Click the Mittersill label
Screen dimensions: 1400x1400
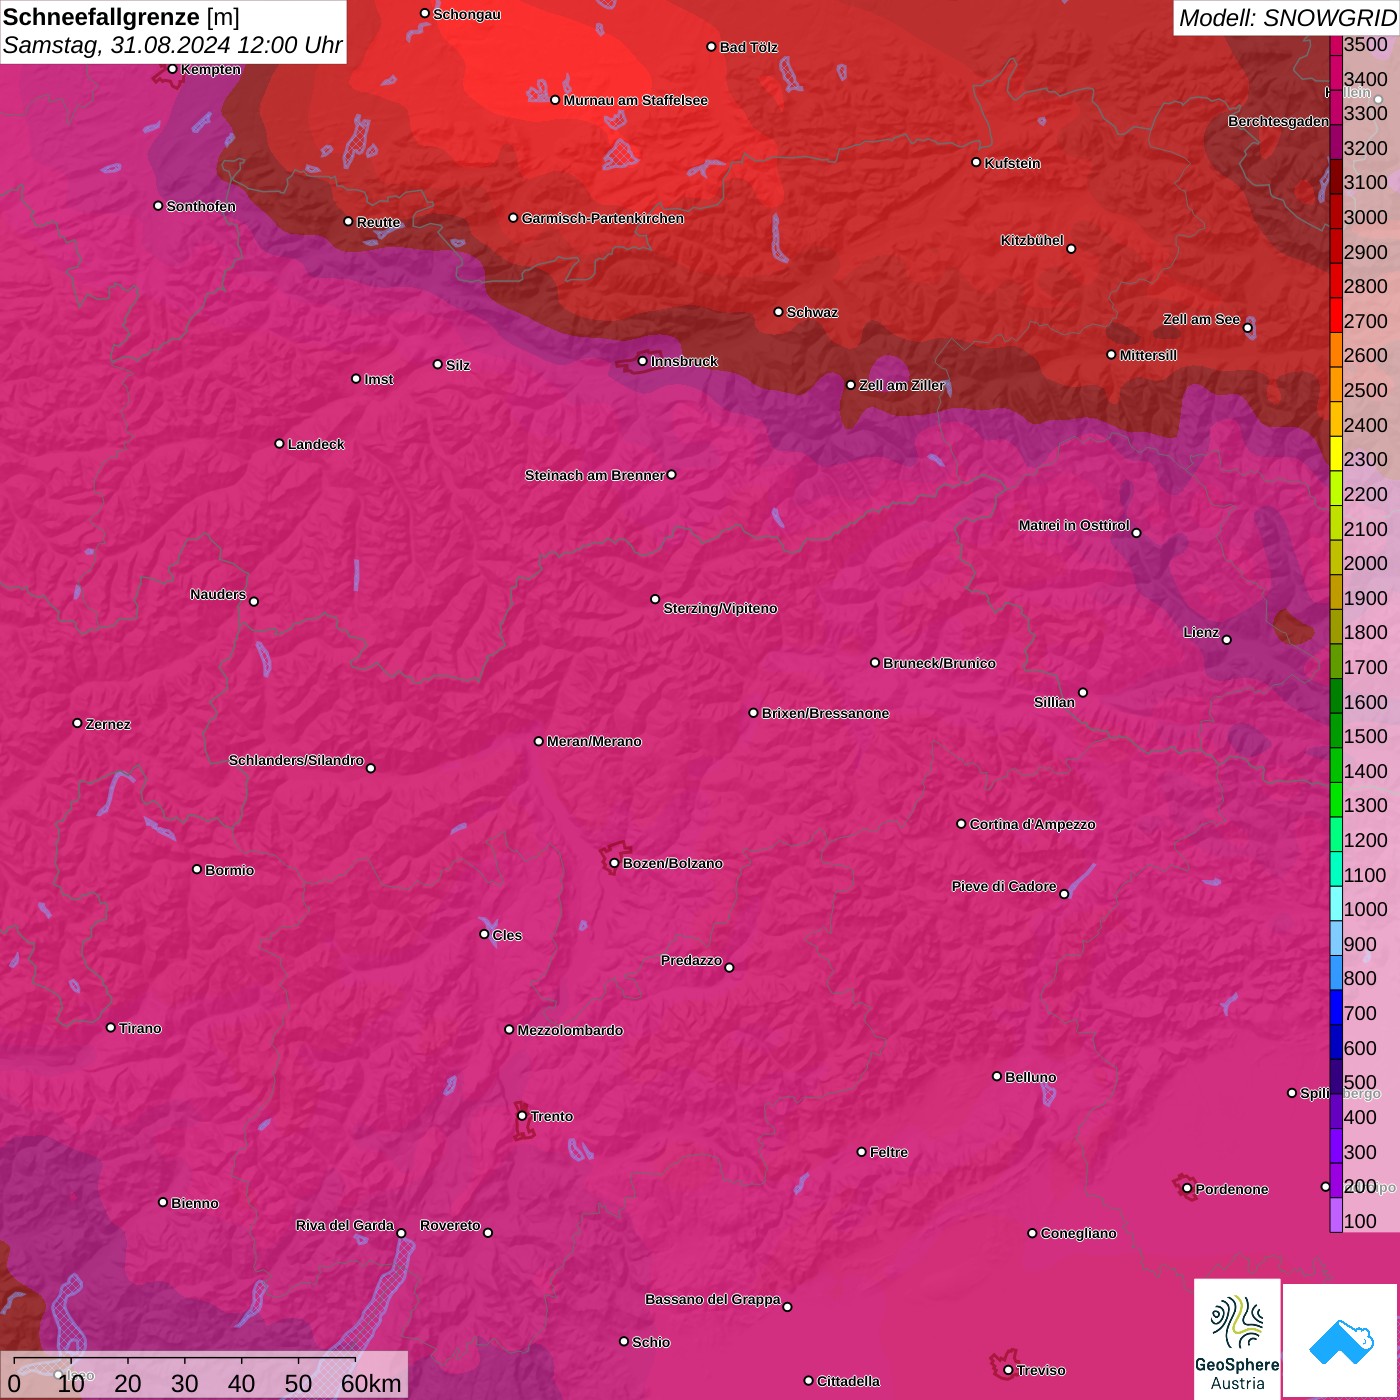[x=1148, y=355]
